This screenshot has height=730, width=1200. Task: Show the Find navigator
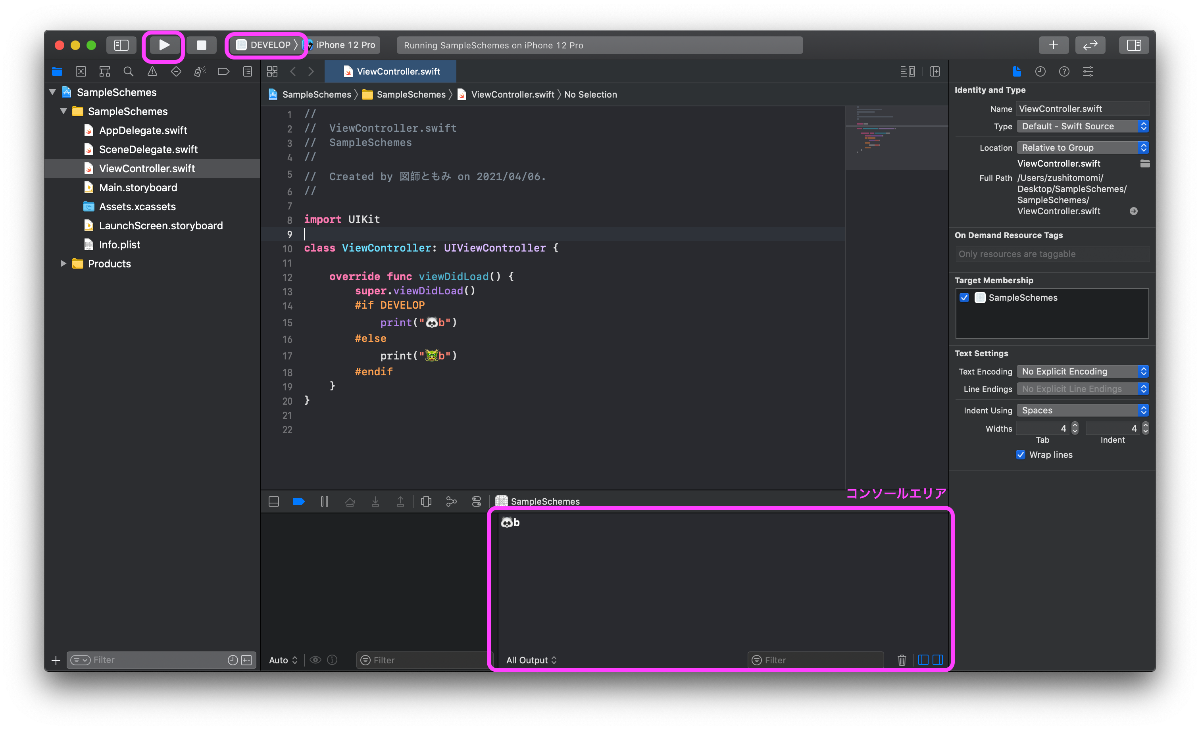pos(128,72)
